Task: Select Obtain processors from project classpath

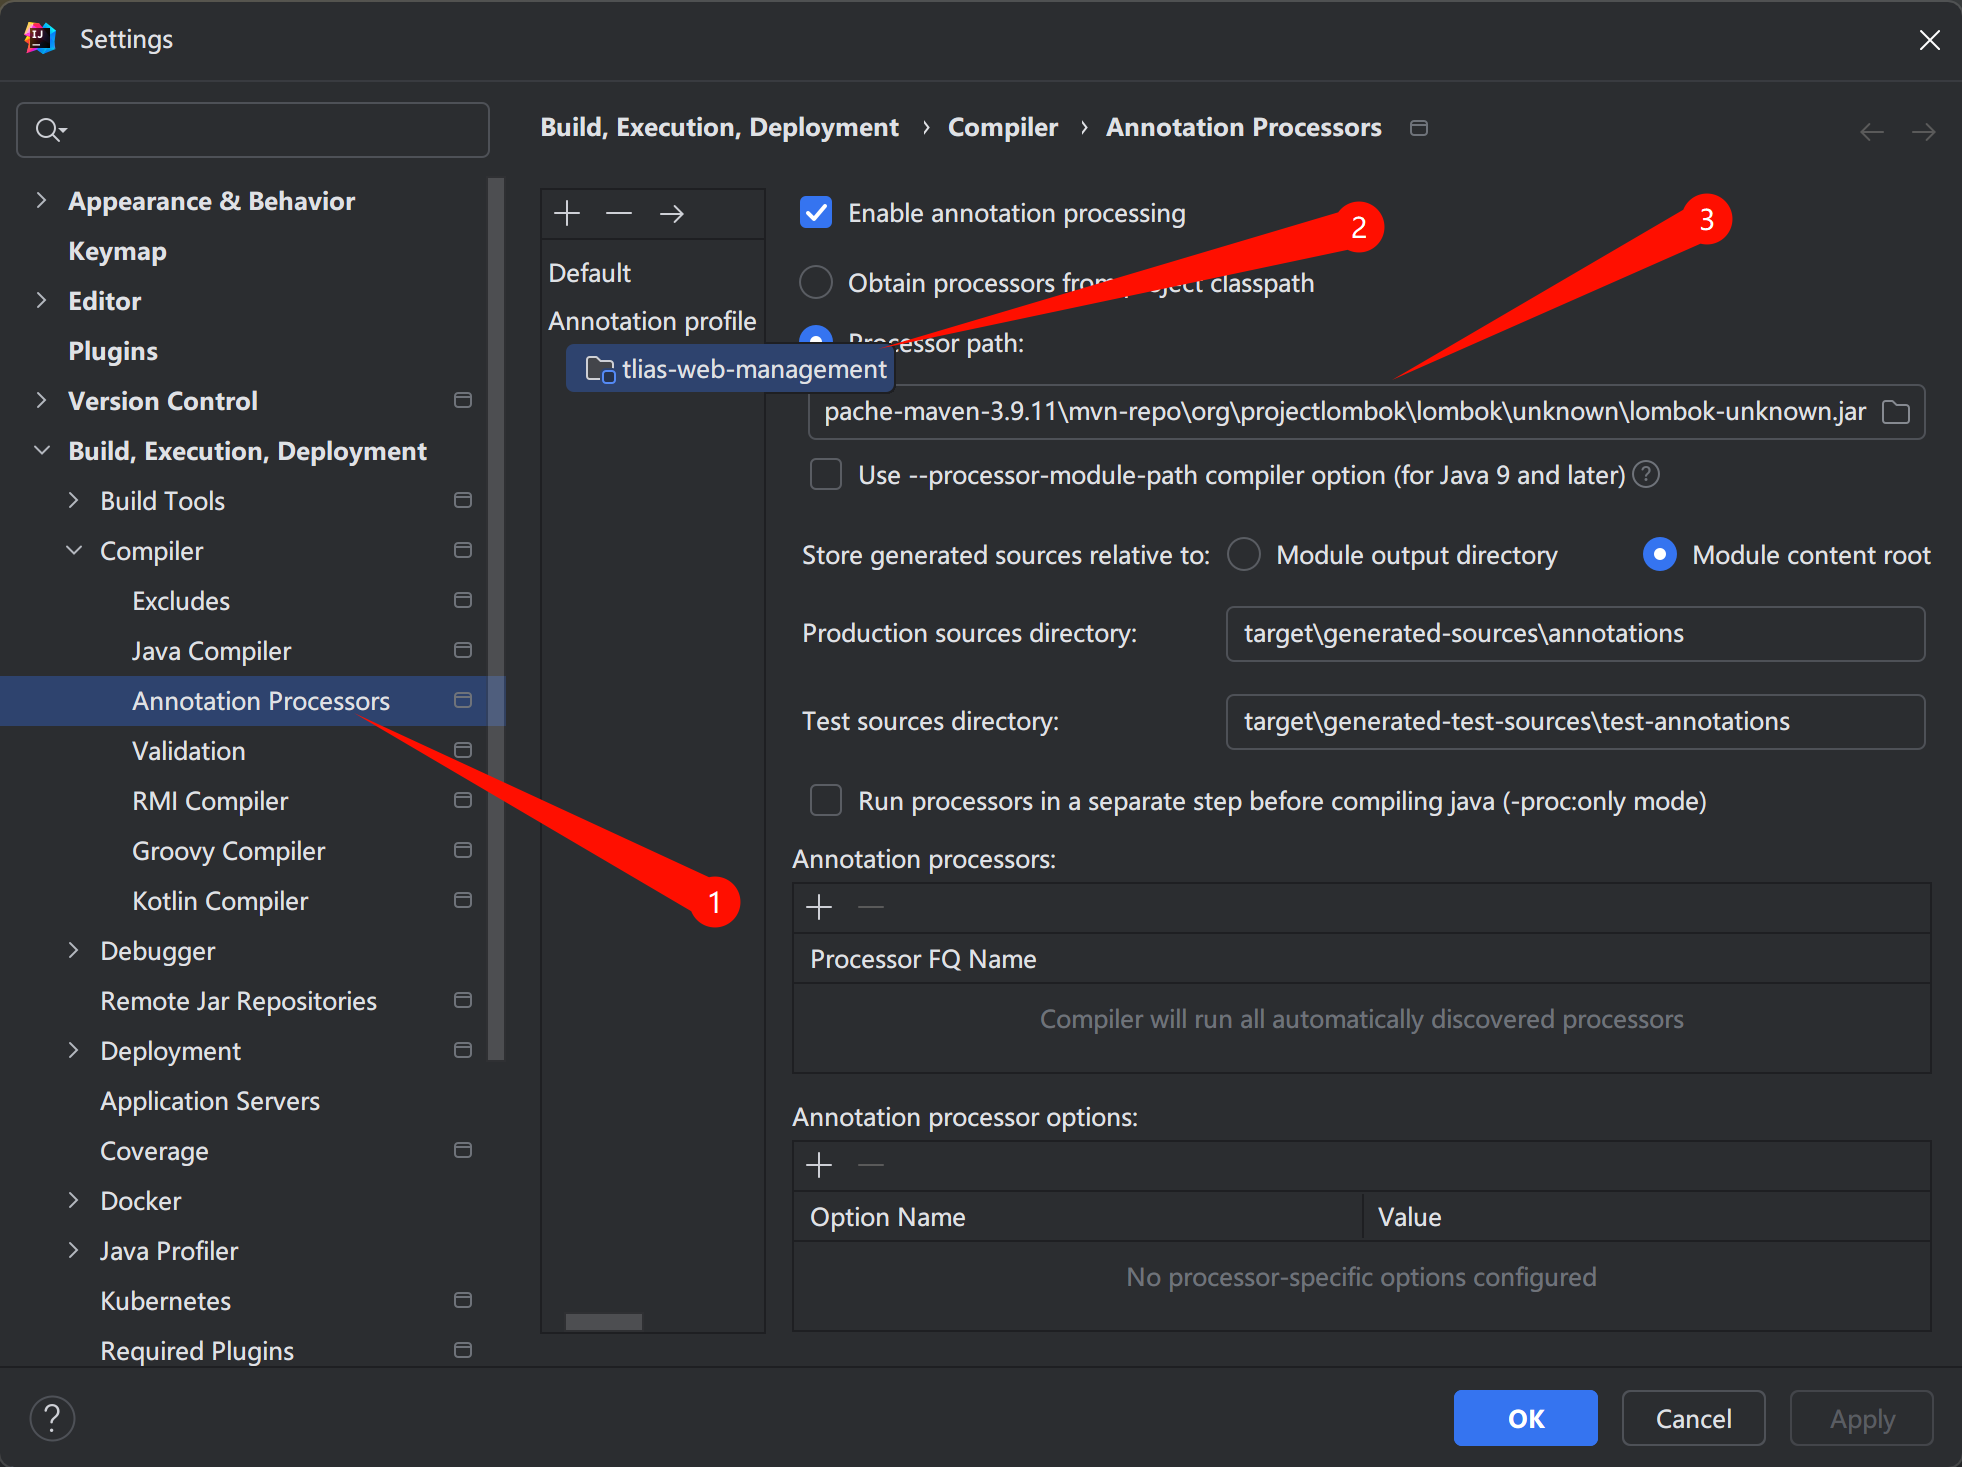Action: coord(816,283)
